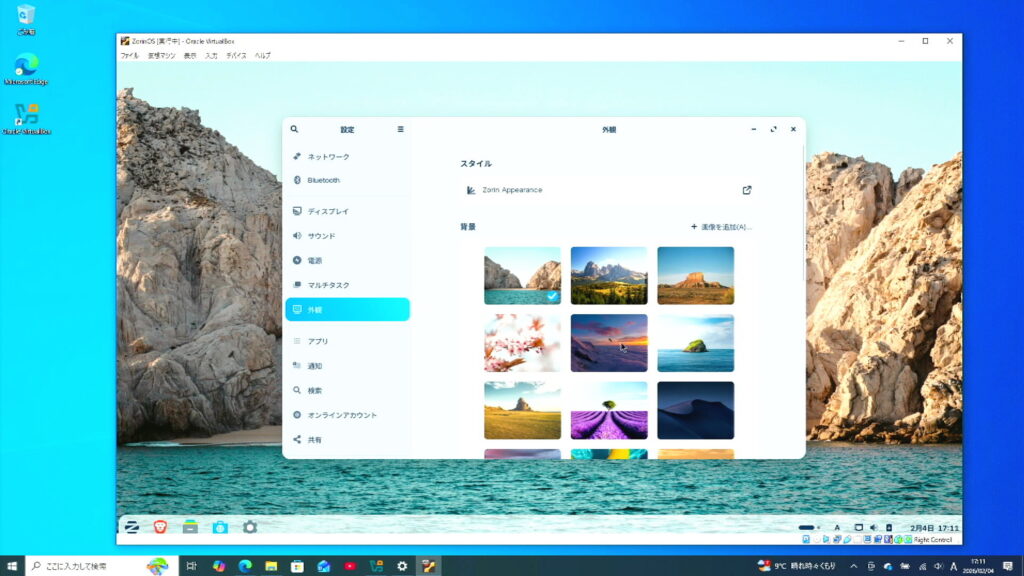Click the 画像を追加 button
Image resolution: width=1024 pixels, height=576 pixels.
pyautogui.click(x=721, y=227)
